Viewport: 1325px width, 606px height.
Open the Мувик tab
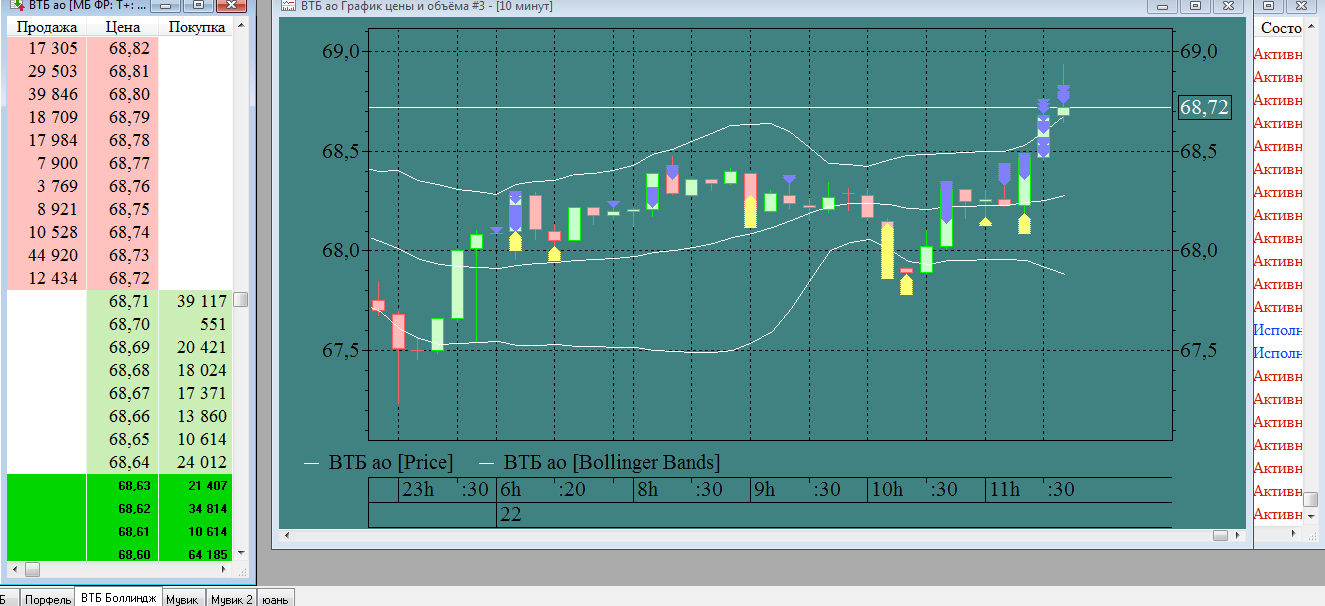click(x=182, y=598)
